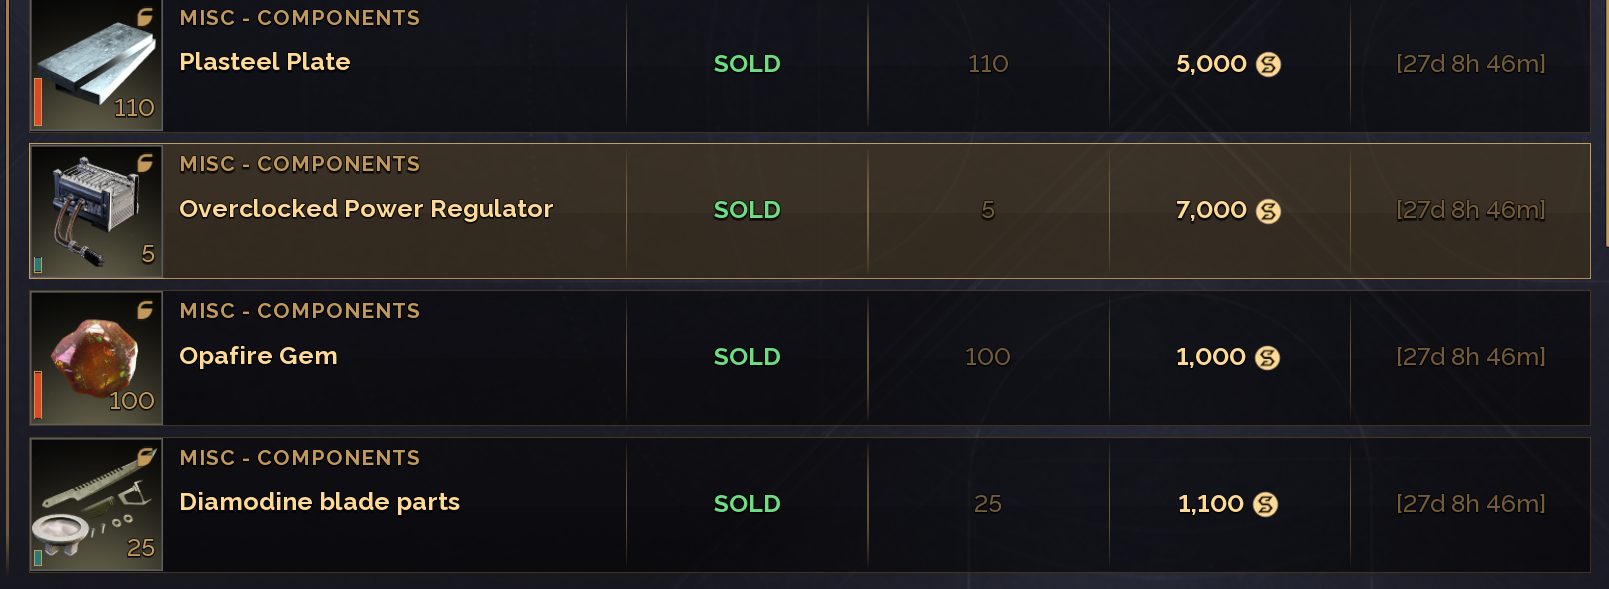Select the Opafire Gem item thumbnail
The image size is (1609, 589).
(x=96, y=358)
